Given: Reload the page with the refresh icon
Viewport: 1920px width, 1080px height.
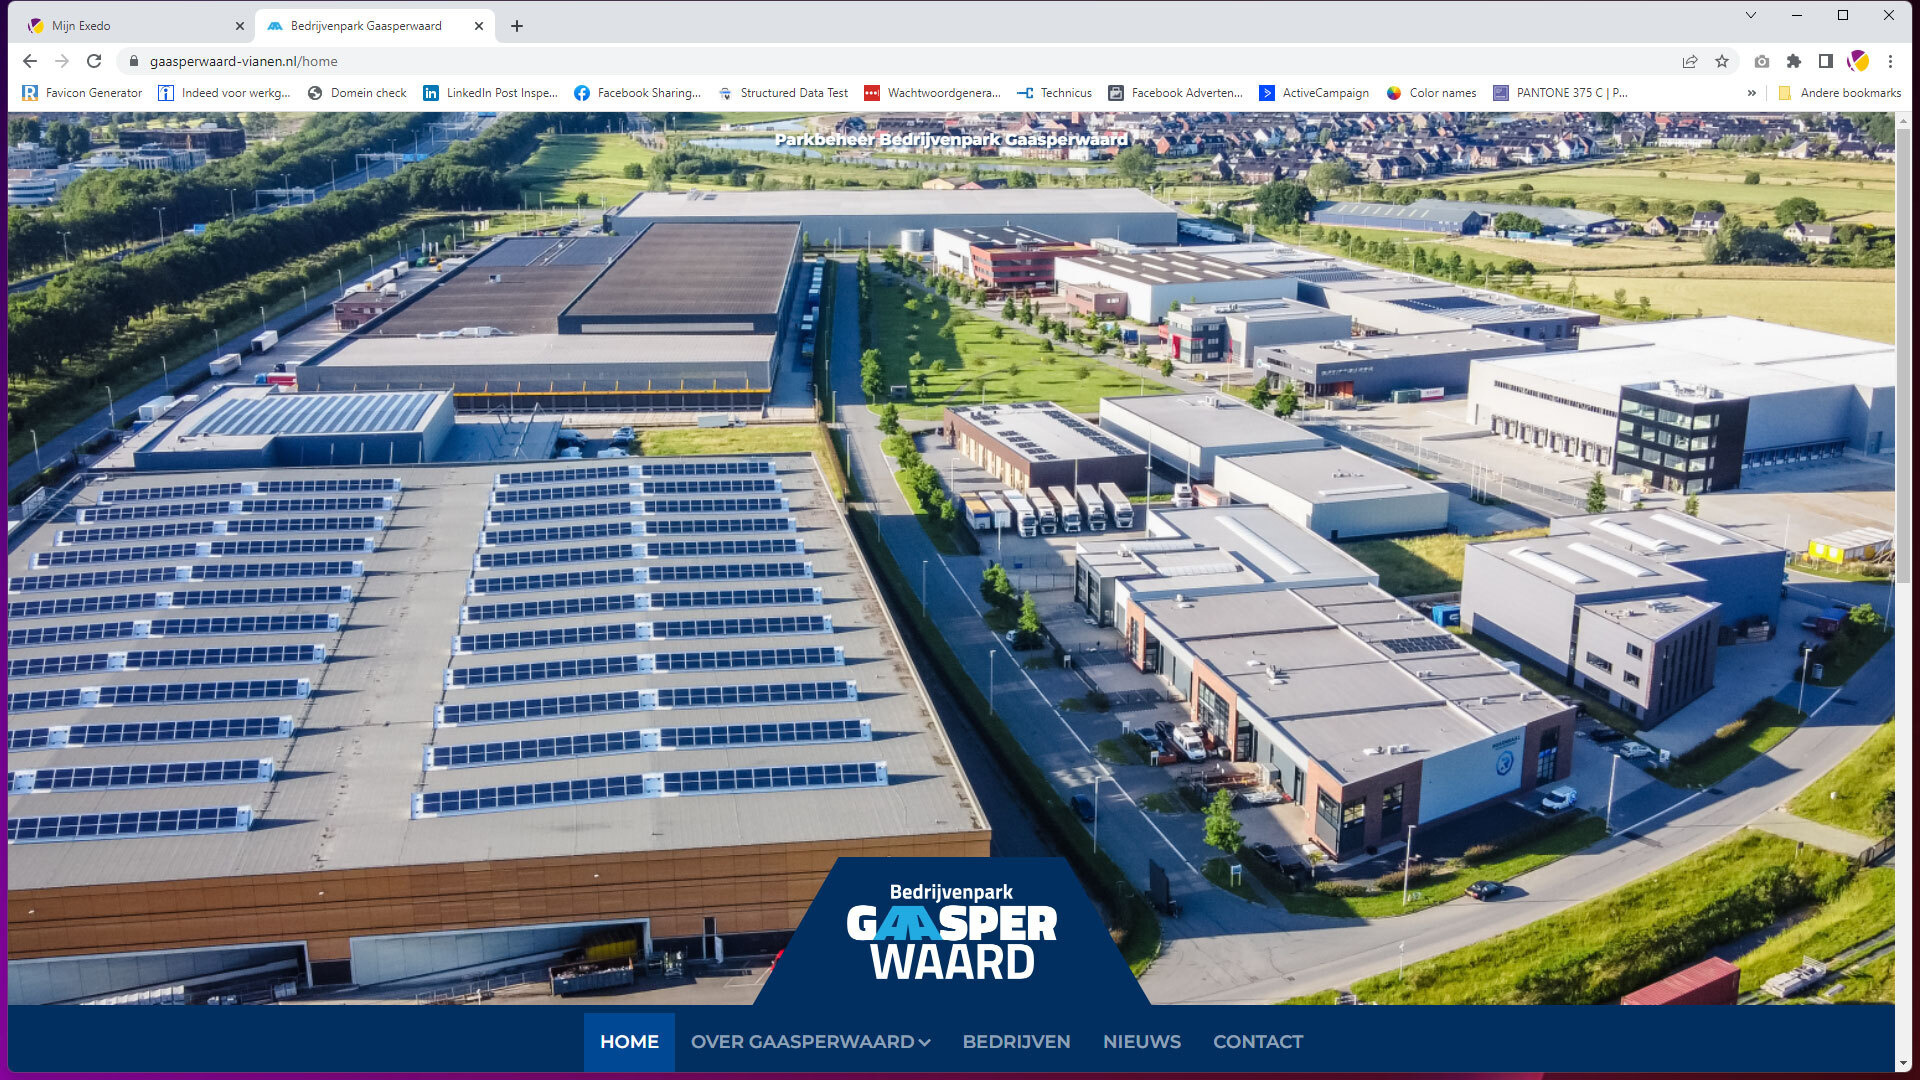Looking at the screenshot, I should coord(94,61).
